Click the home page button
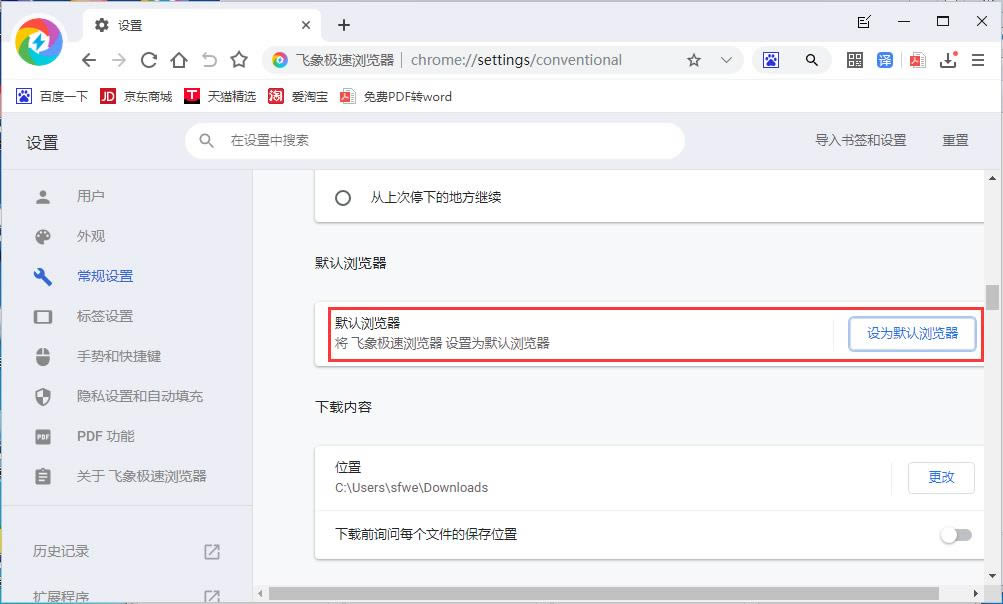The height and width of the screenshot is (604, 1003). click(179, 60)
